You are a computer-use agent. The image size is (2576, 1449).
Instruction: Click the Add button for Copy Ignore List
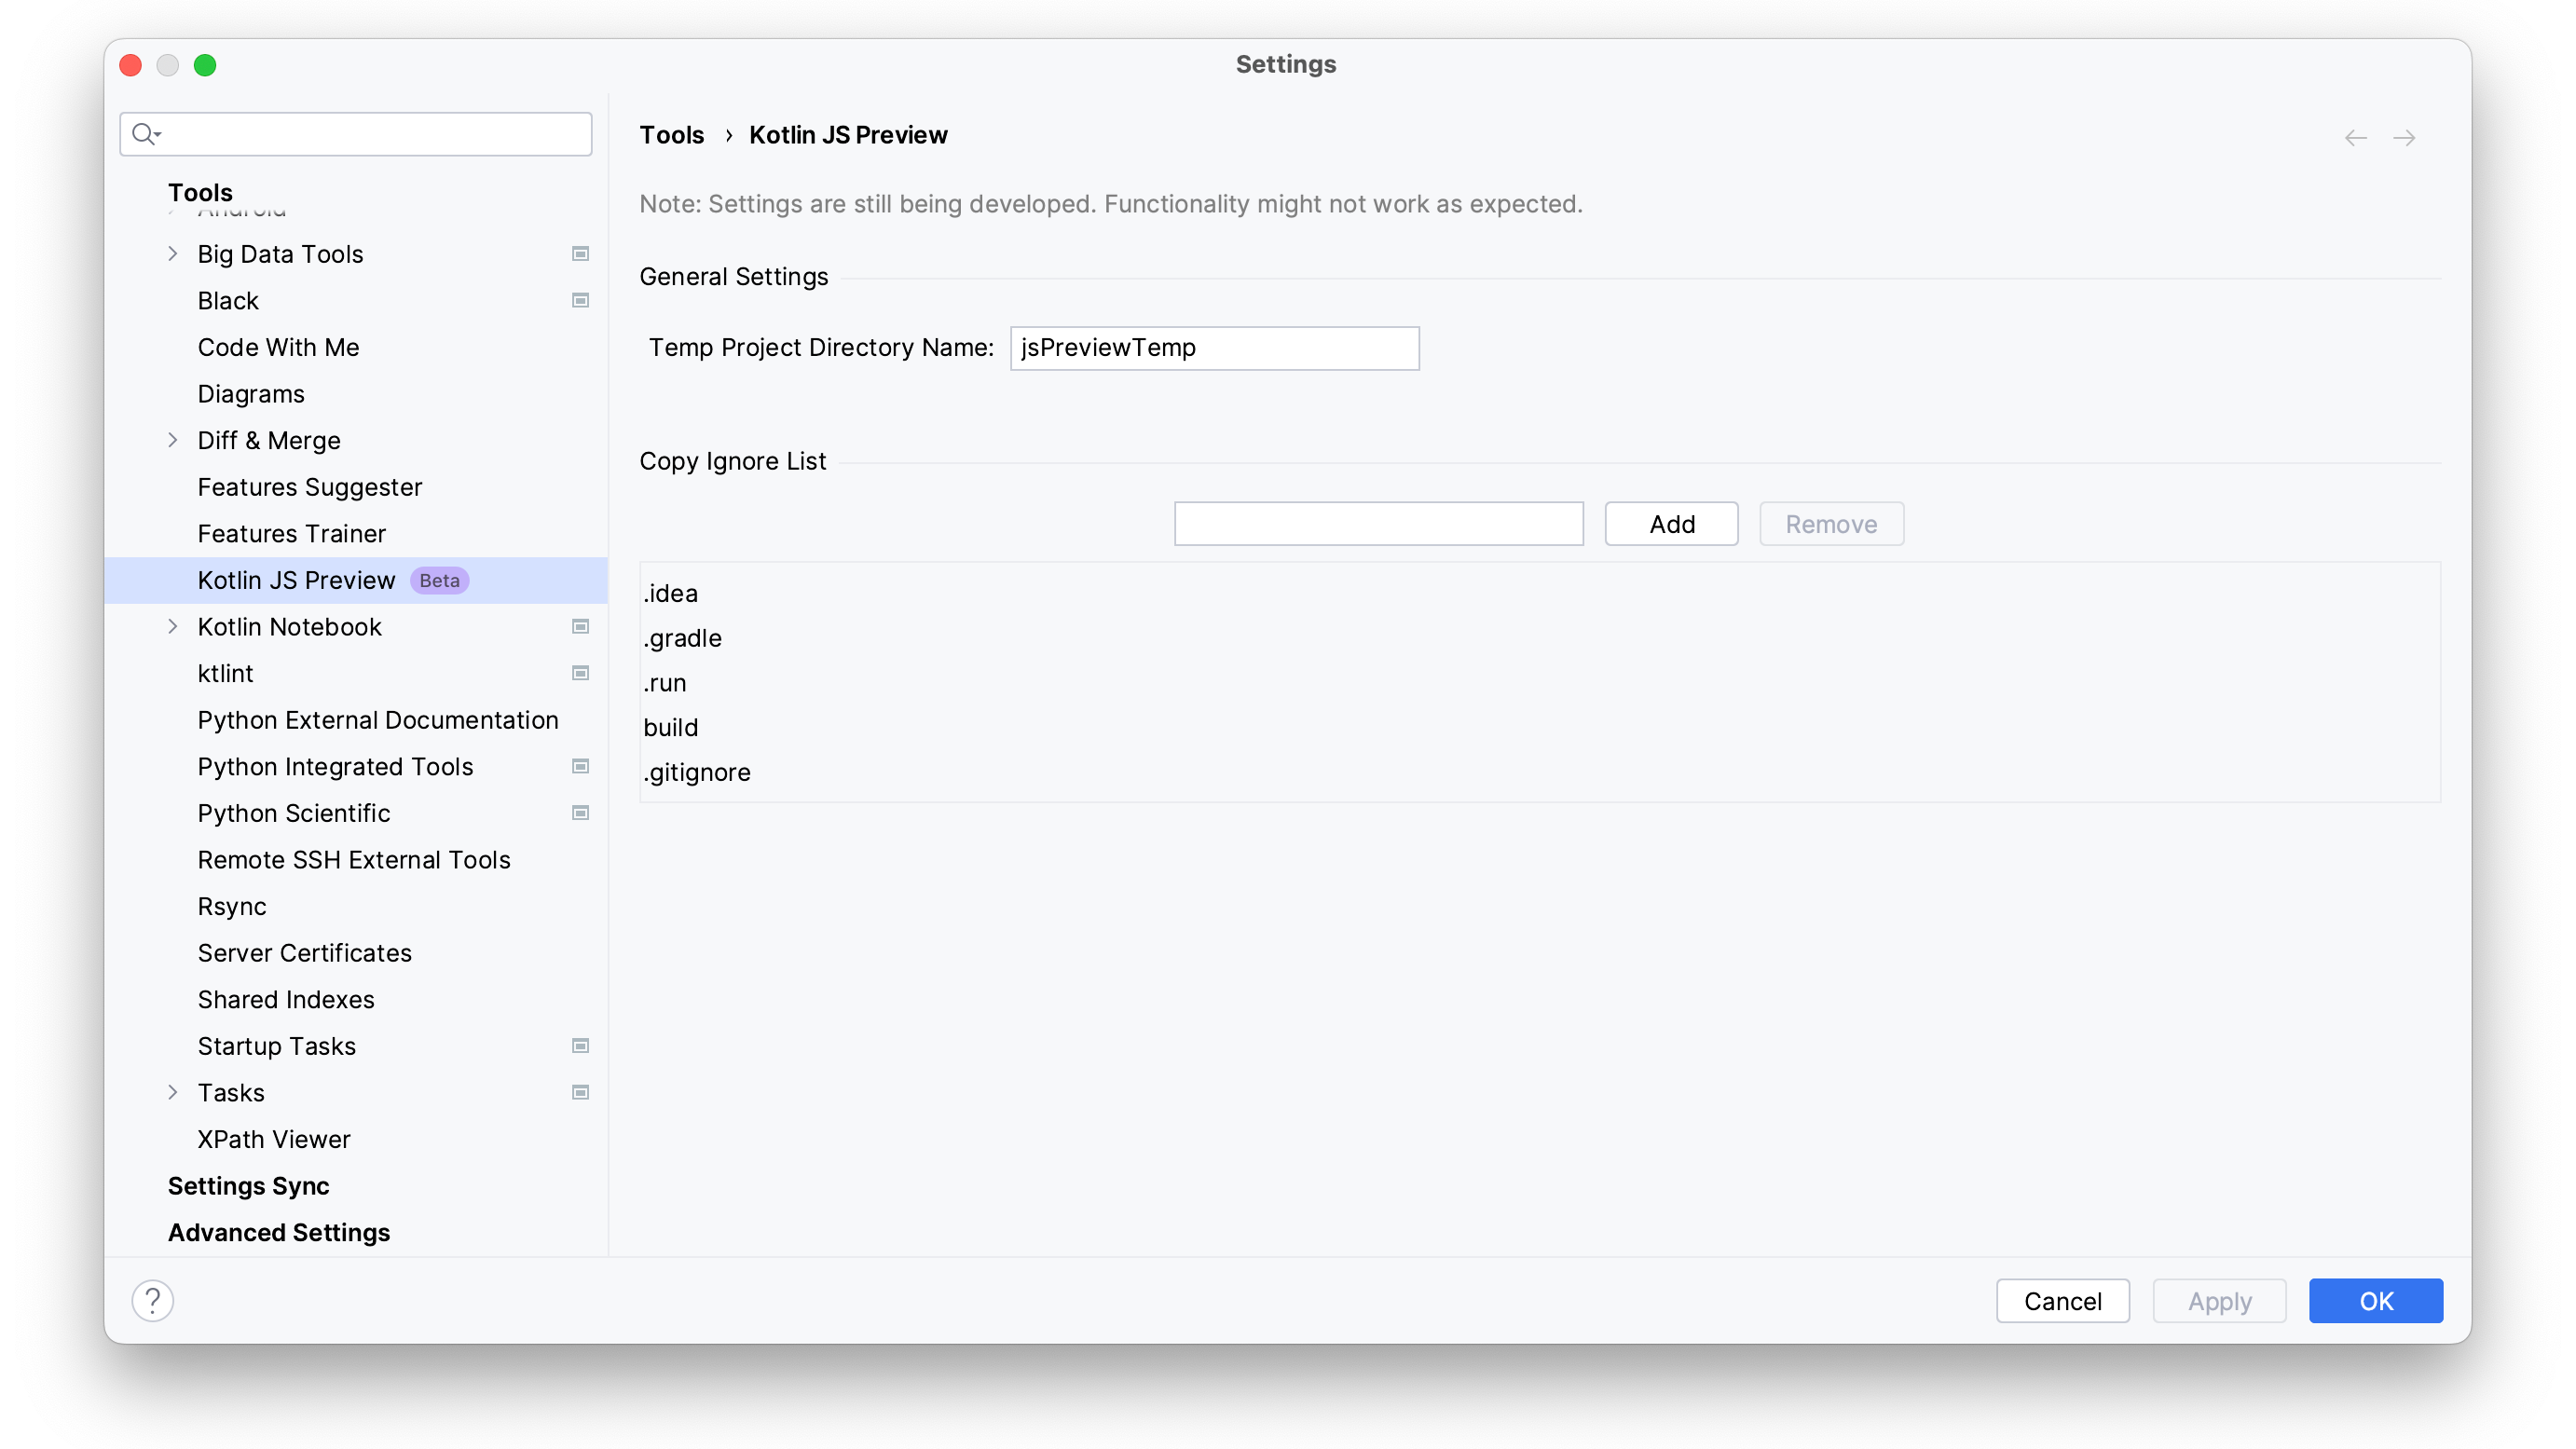coord(1672,524)
